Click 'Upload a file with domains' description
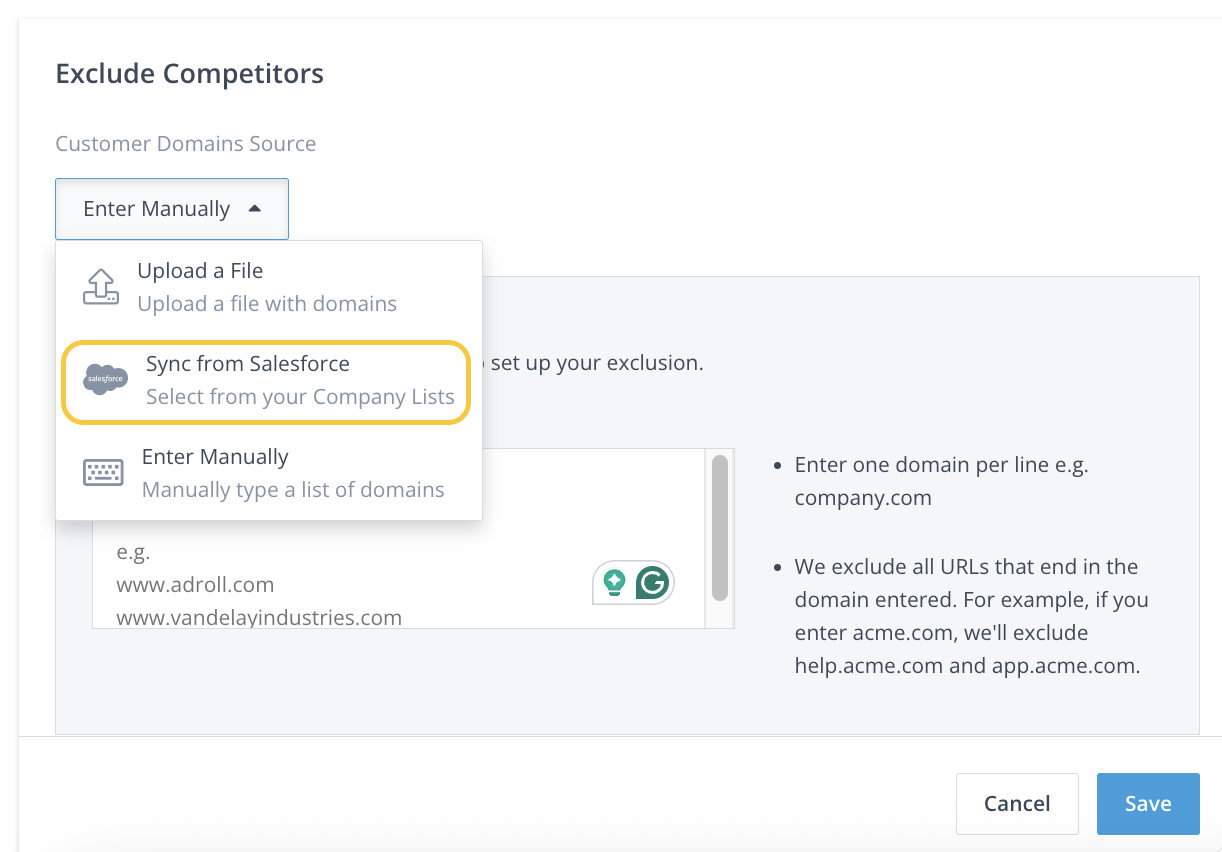Screen dimensions: 1222x852 click(267, 304)
